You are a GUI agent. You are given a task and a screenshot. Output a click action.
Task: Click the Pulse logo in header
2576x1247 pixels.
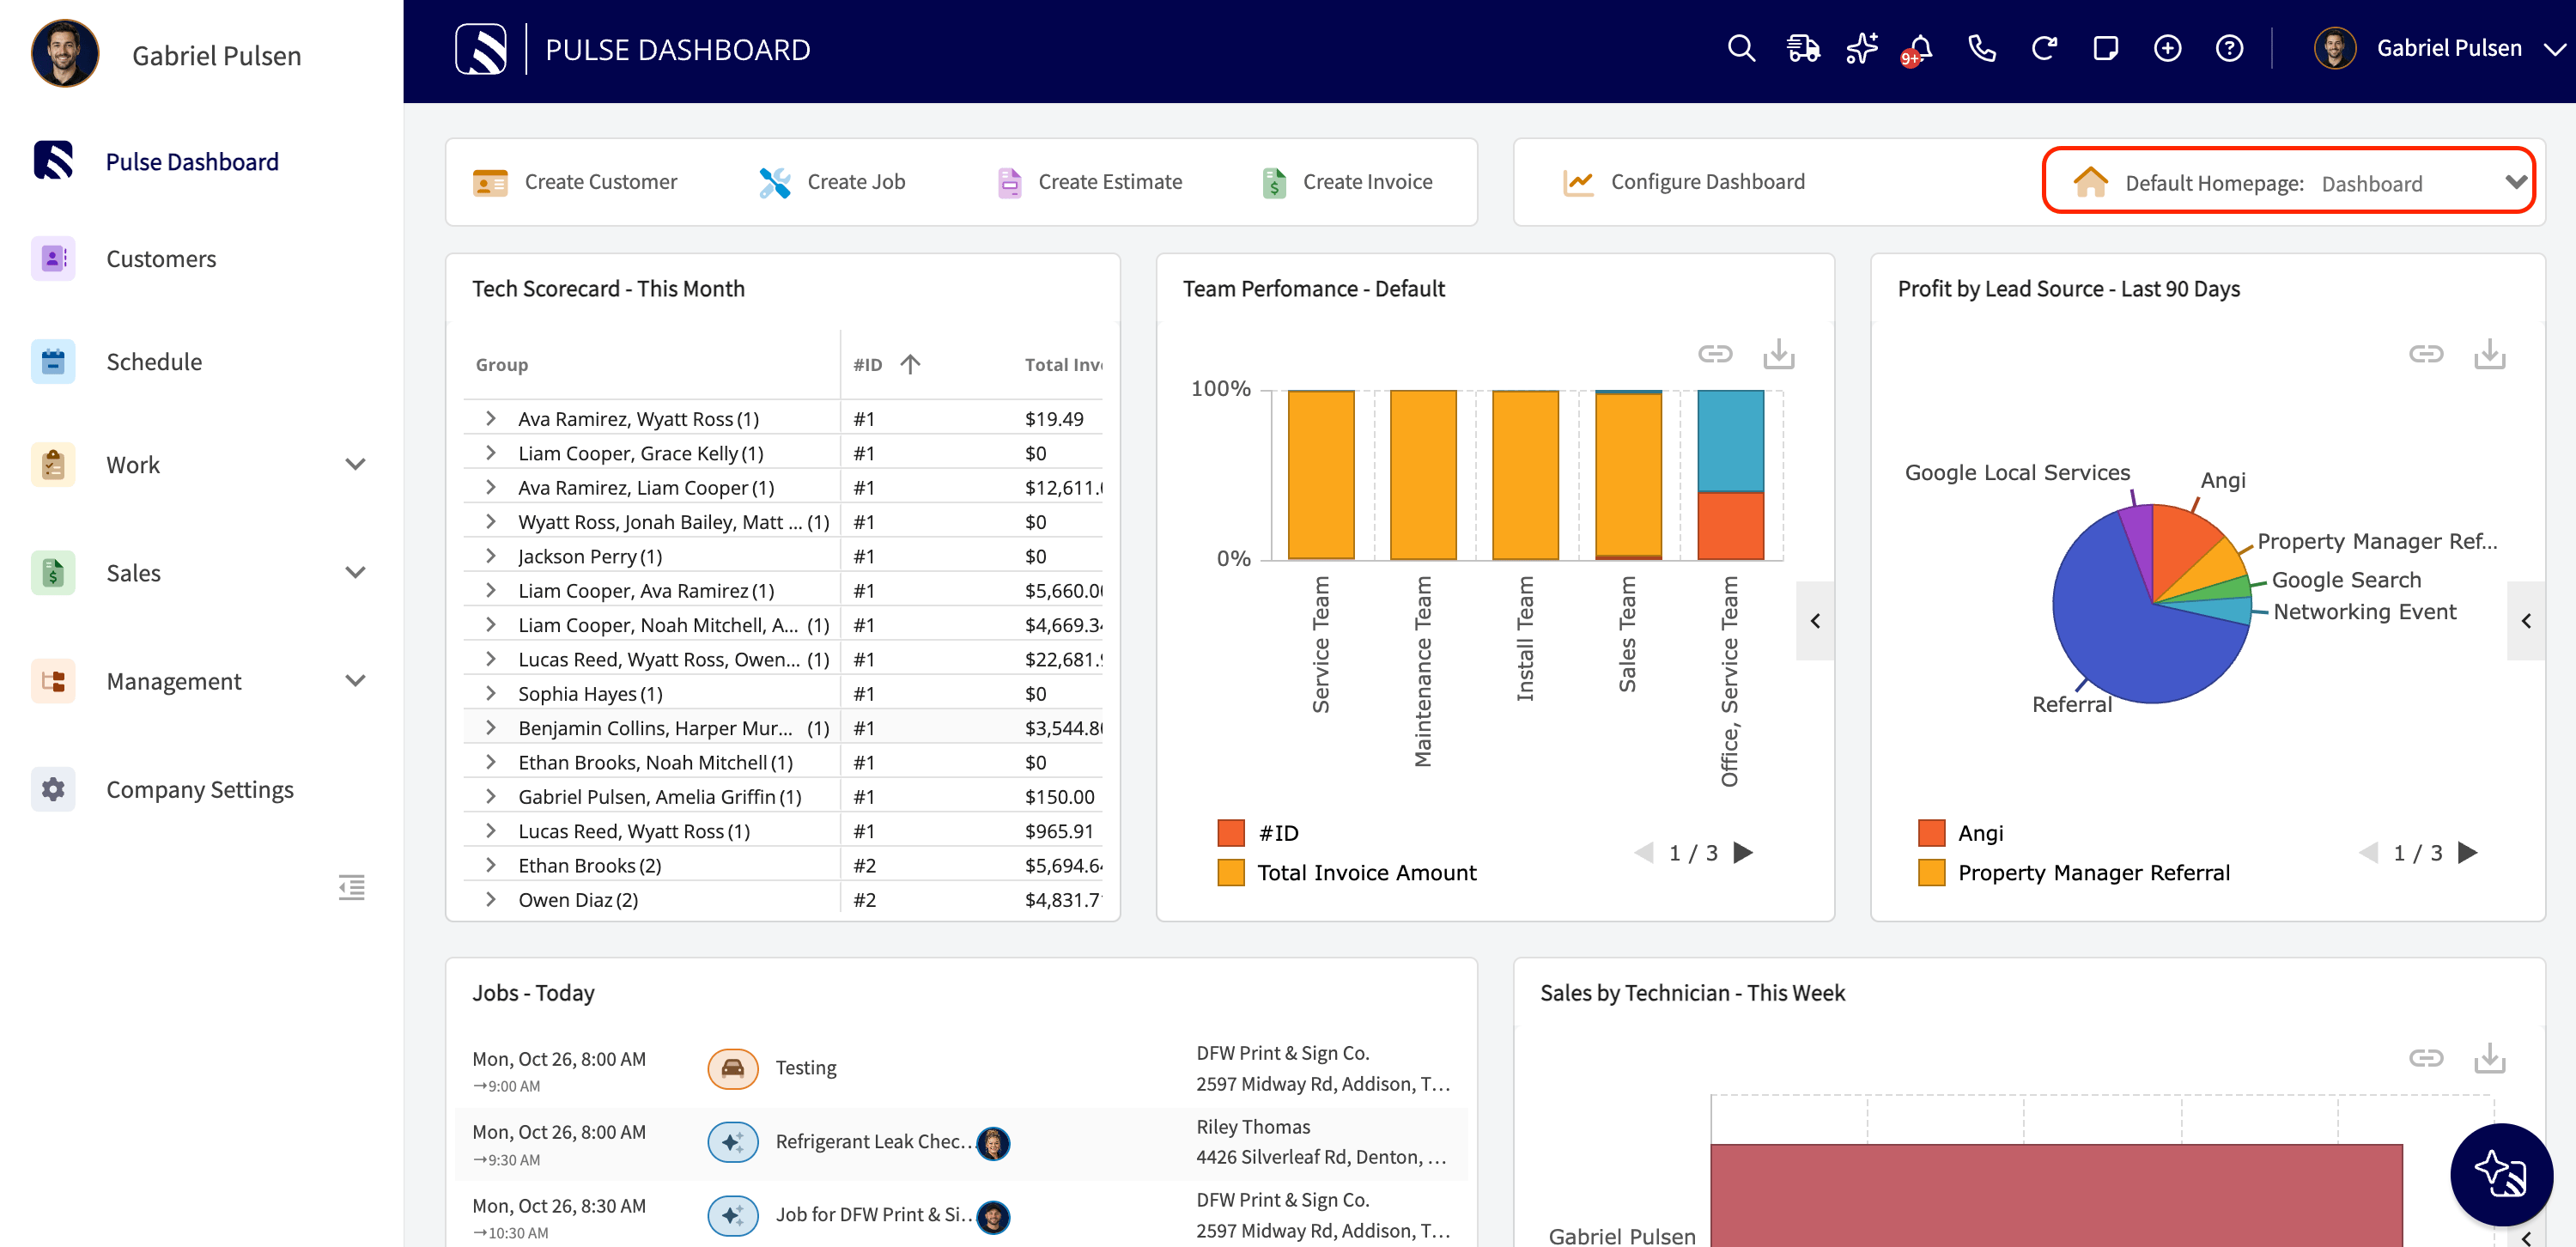(481, 49)
